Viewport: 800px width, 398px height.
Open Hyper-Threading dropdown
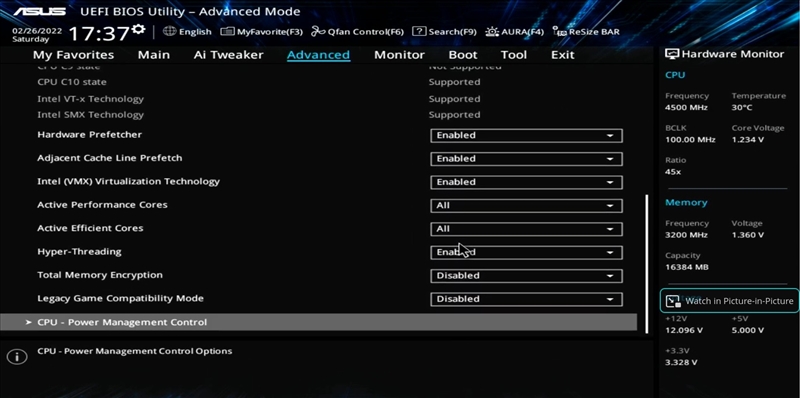pos(526,252)
